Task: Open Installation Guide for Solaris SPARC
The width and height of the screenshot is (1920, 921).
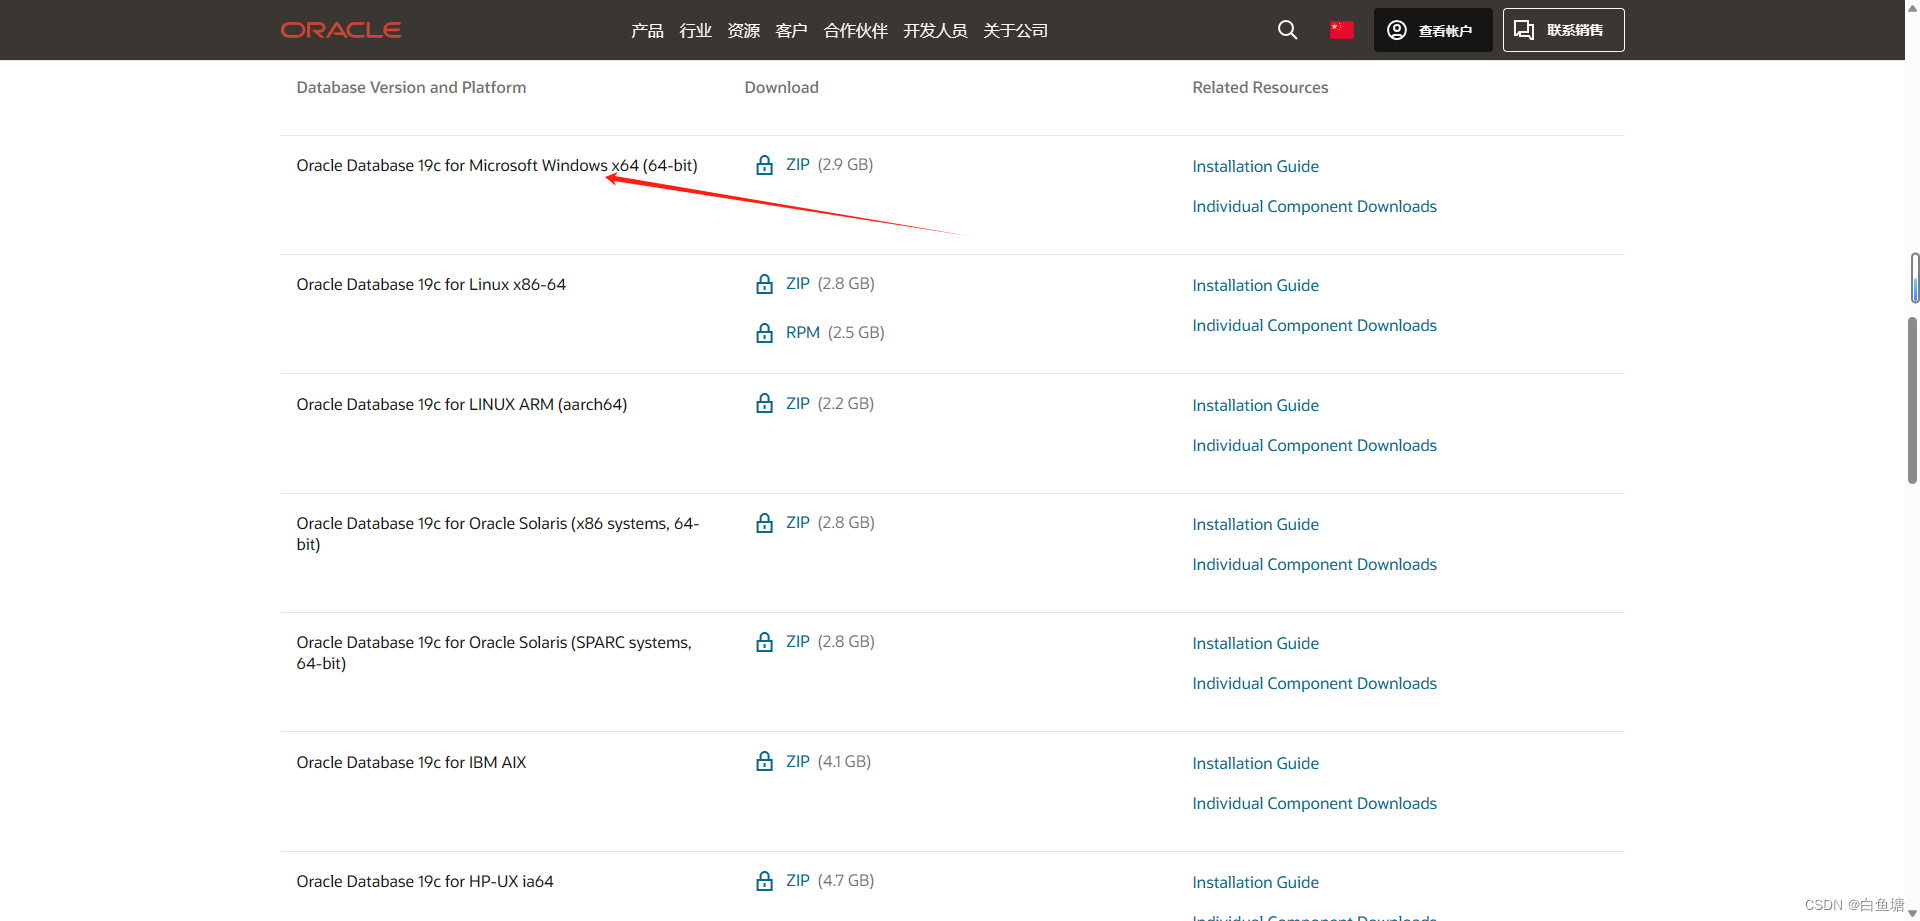Action: tap(1255, 643)
